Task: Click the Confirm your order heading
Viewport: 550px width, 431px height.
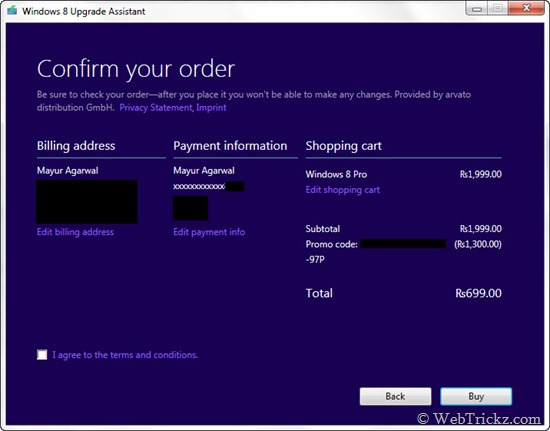Action: [136, 69]
